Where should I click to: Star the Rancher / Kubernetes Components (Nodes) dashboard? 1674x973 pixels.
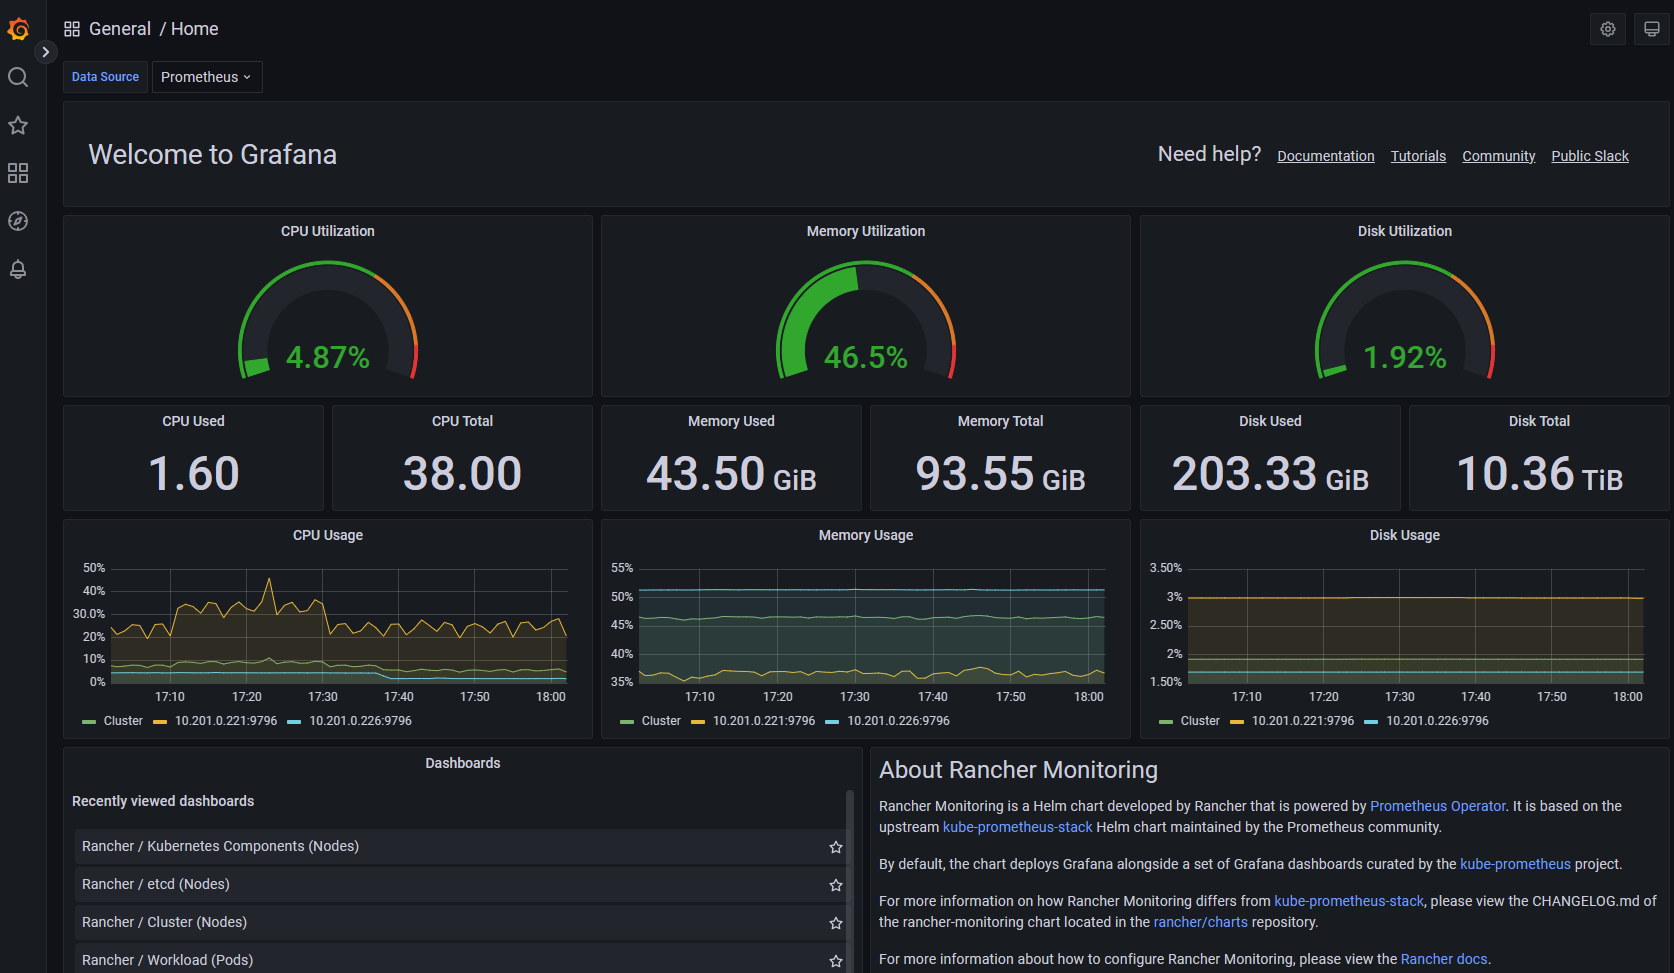(x=836, y=847)
